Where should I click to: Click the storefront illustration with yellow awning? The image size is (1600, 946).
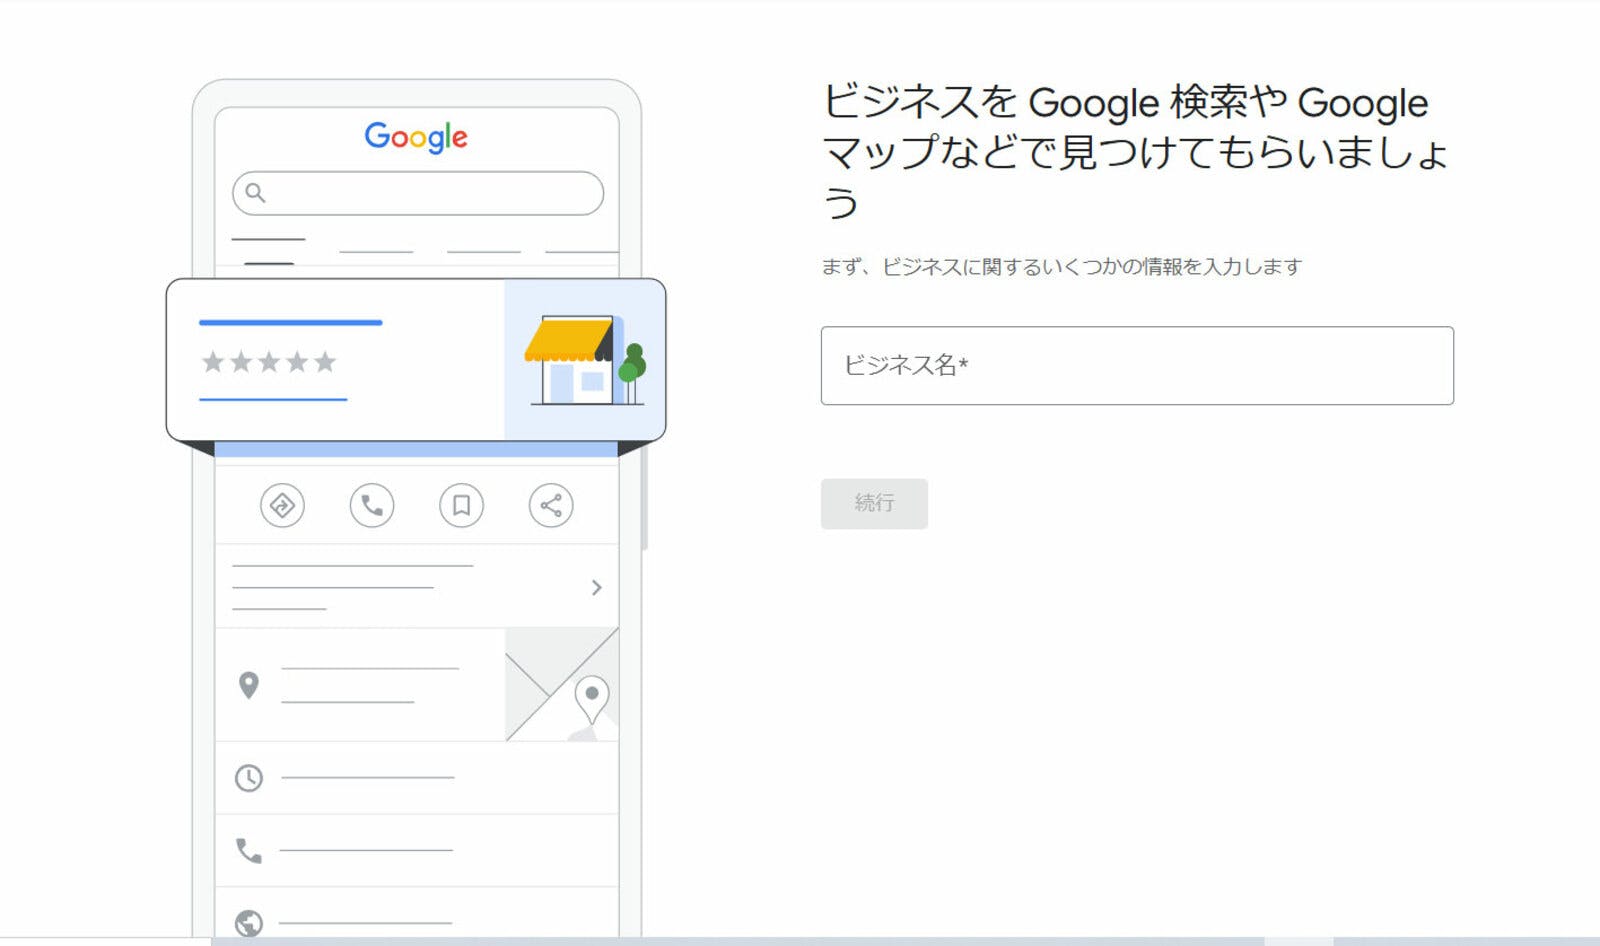point(585,360)
